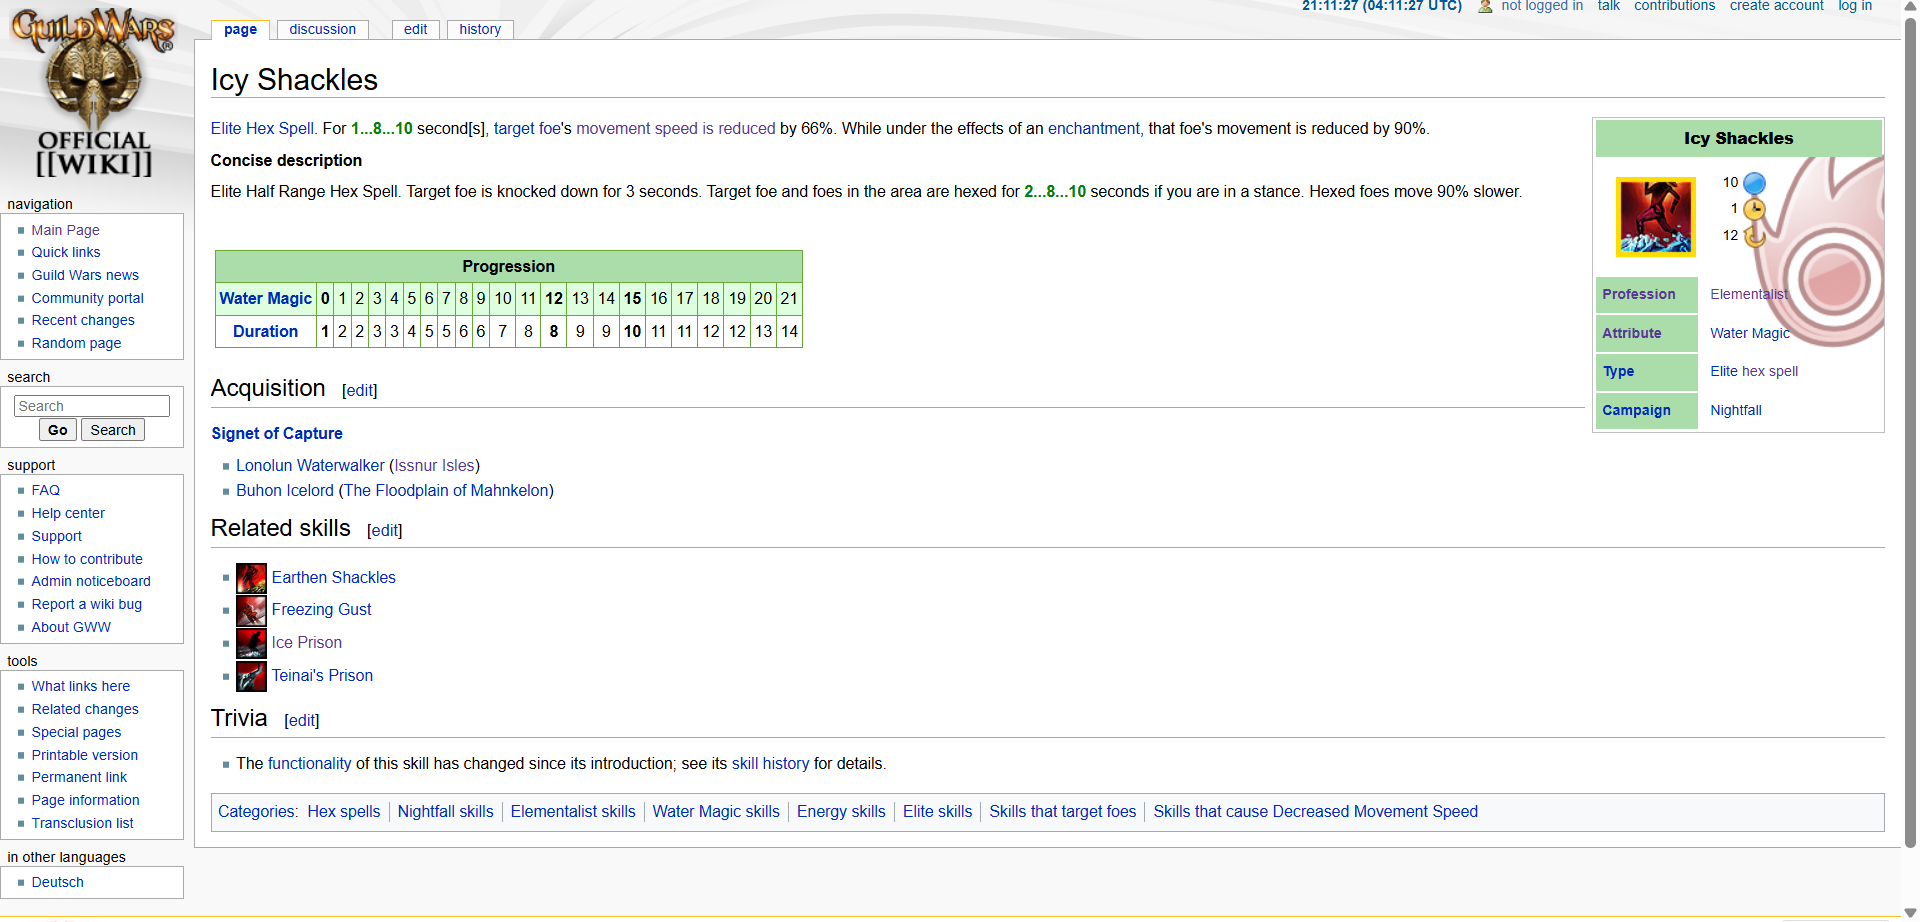Open the Freezing Gust skill icon

(251, 611)
